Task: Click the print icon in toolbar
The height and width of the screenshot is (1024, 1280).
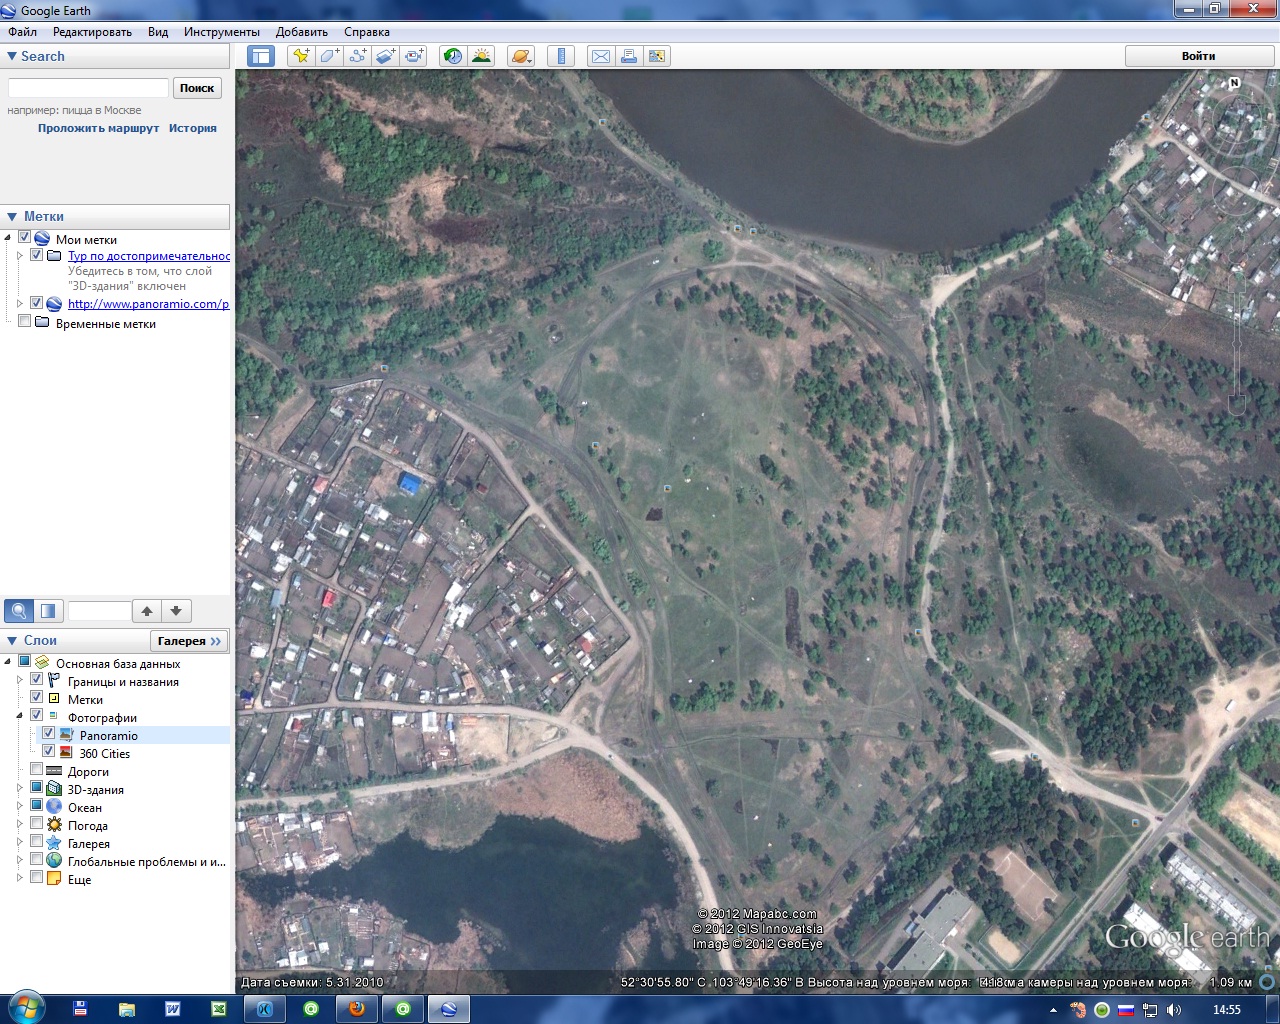Action: pyautogui.click(x=629, y=56)
